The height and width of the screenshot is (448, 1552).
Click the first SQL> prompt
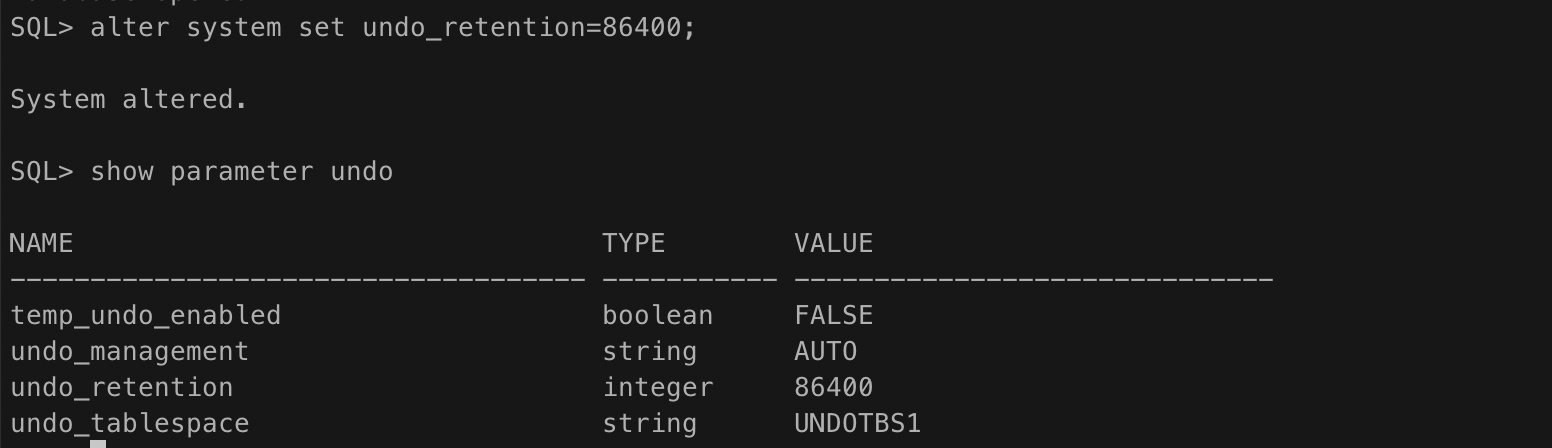pyautogui.click(x=41, y=27)
